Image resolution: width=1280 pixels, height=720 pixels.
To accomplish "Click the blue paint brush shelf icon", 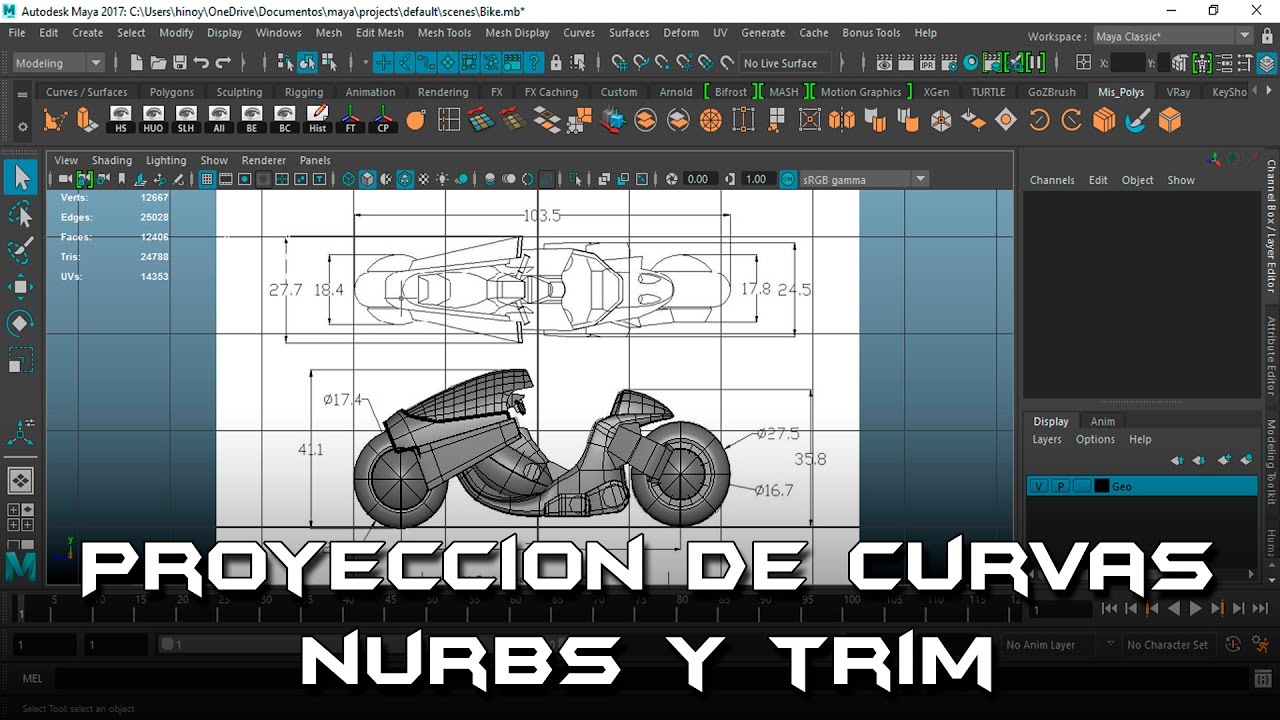I will coord(1137,121).
